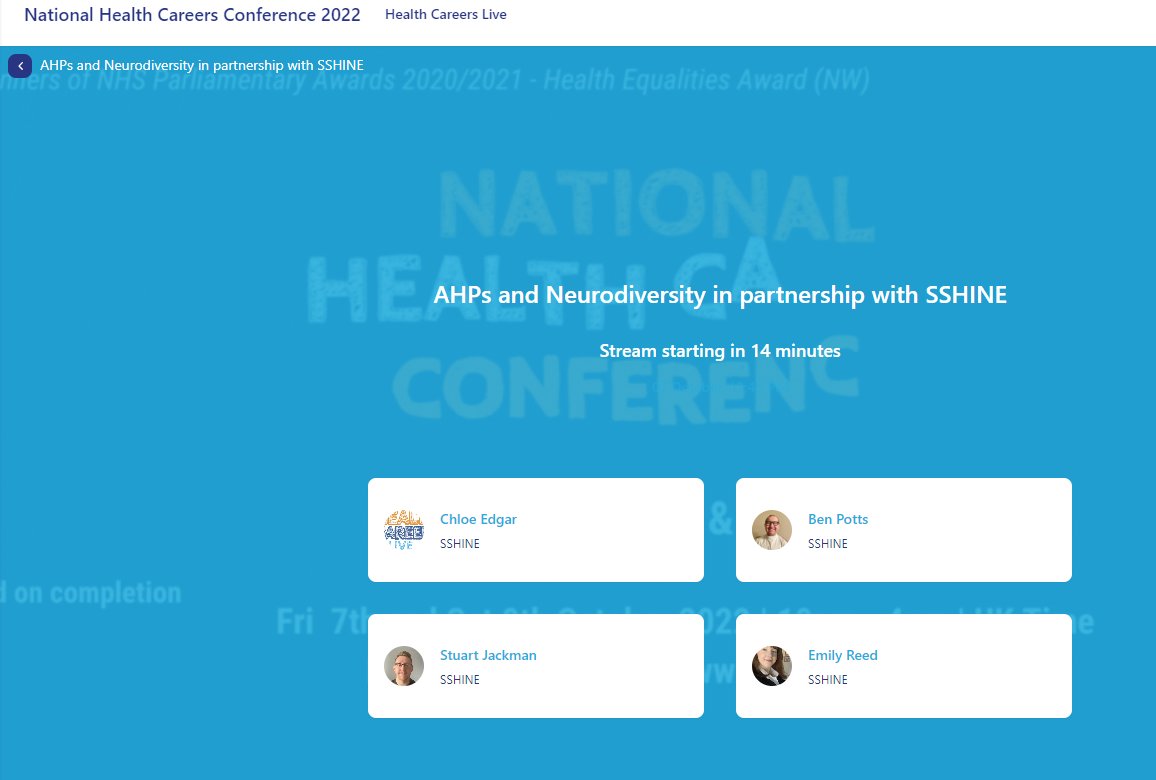The width and height of the screenshot is (1156, 780).
Task: Click SSHINE label under Emily Reed
Action: (827, 679)
